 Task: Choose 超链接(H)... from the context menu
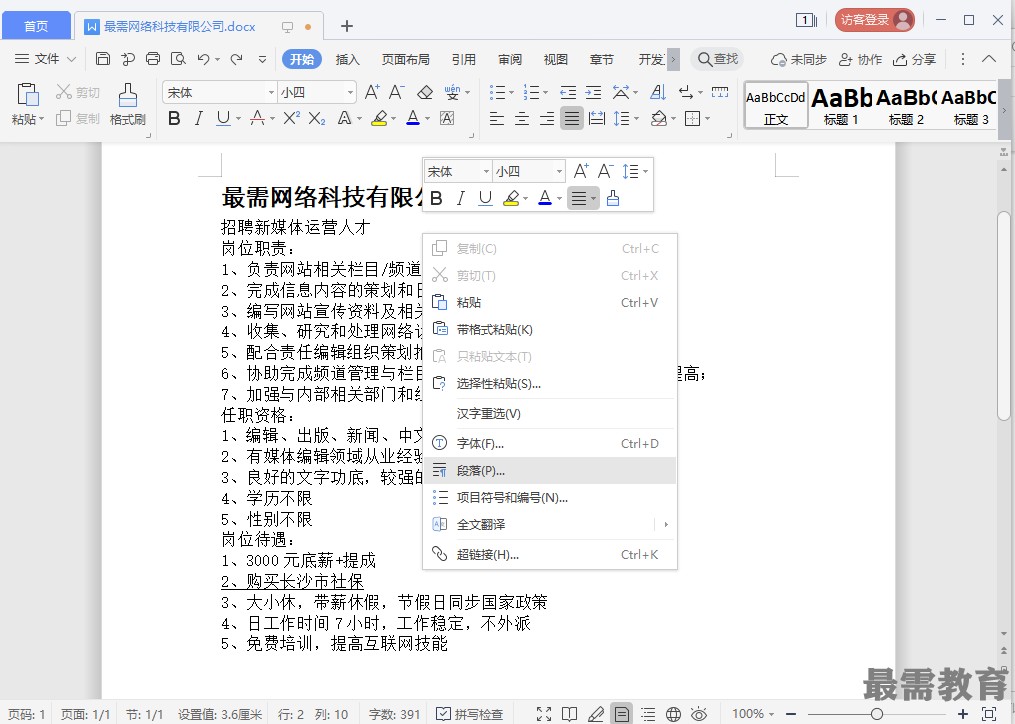click(x=550, y=554)
